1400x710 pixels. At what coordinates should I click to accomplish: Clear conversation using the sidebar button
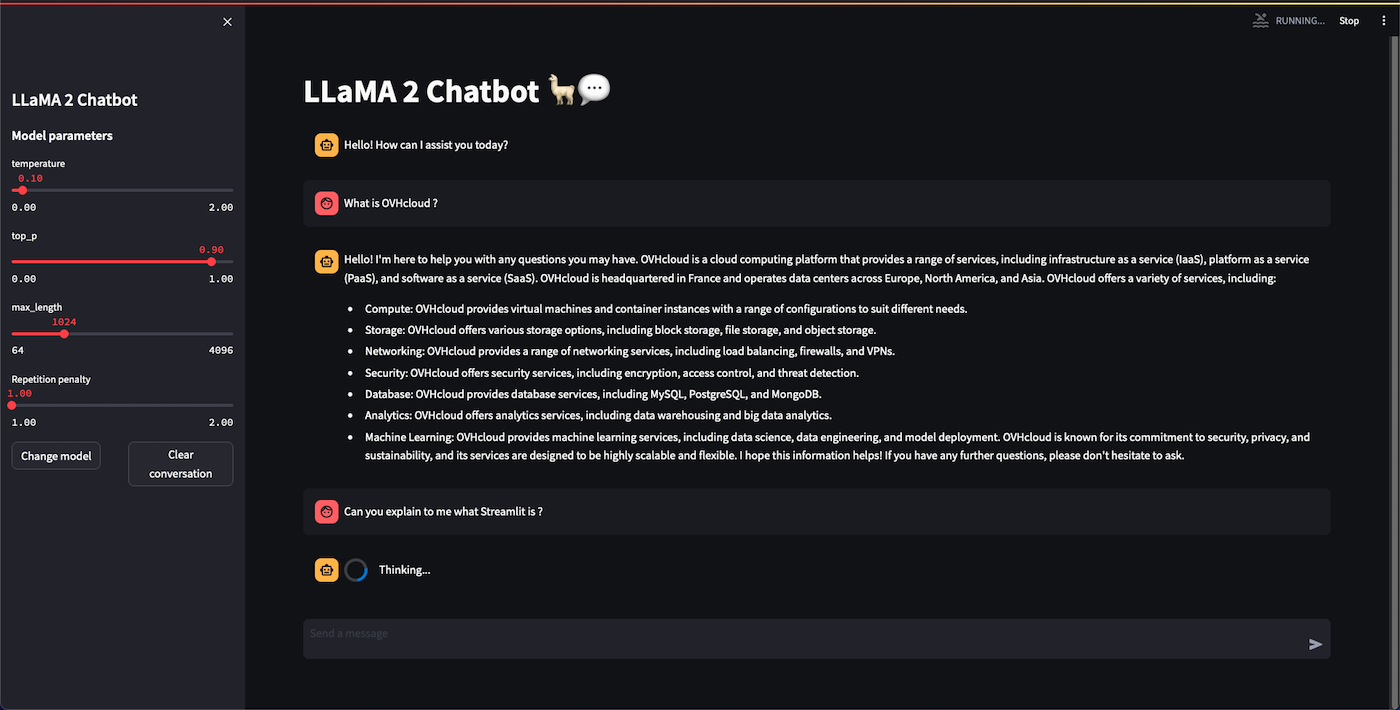[x=180, y=464]
